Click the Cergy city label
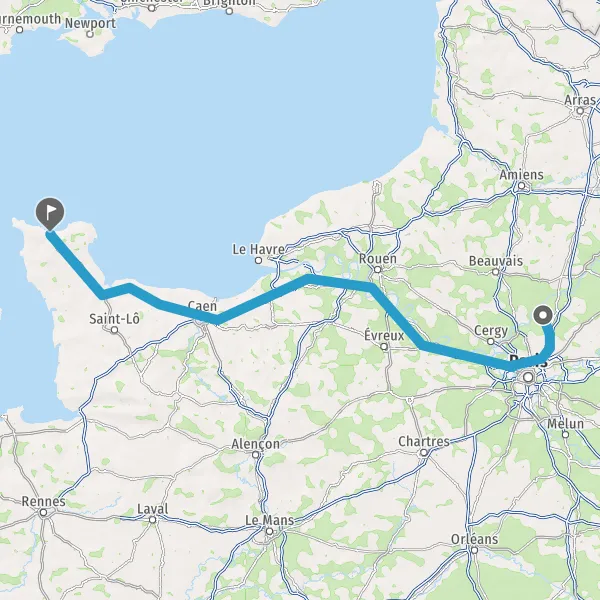Image resolution: width=600 pixels, height=600 pixels. [491, 331]
